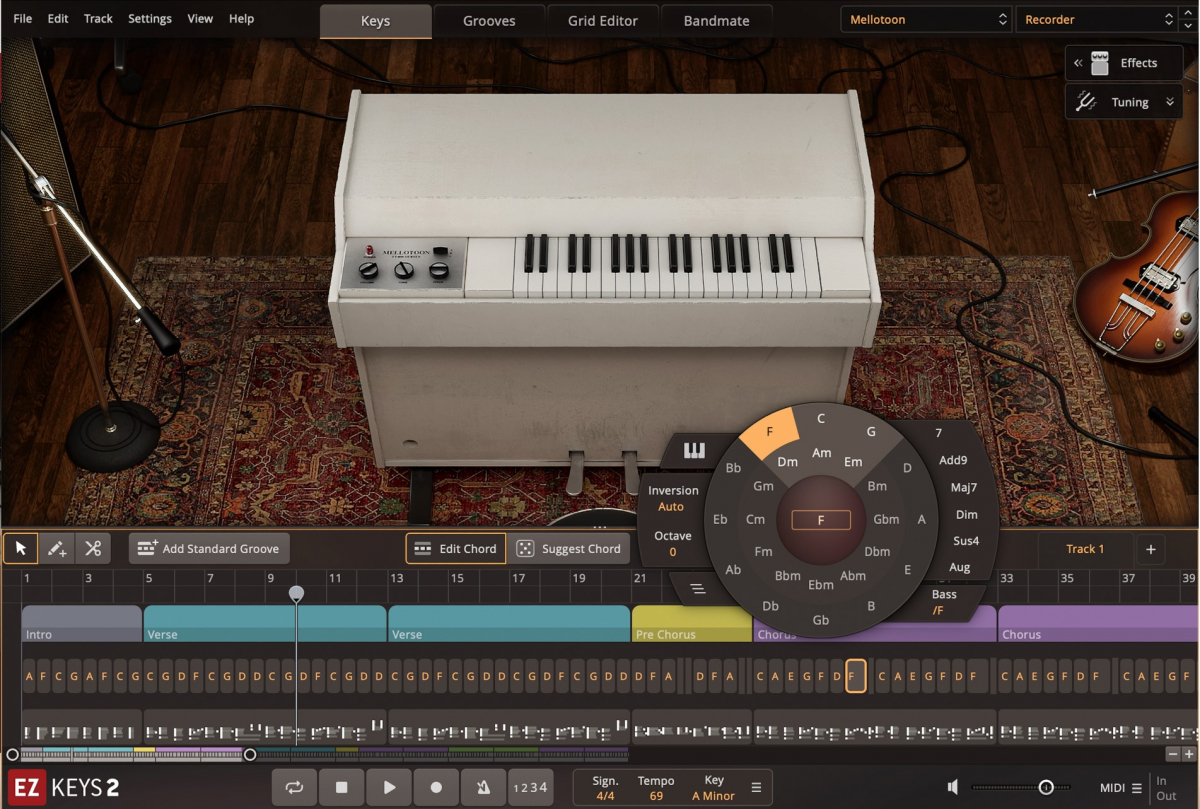Open the Recorder sound dropdown
Viewport: 1200px width, 809px height.
[x=1097, y=19]
